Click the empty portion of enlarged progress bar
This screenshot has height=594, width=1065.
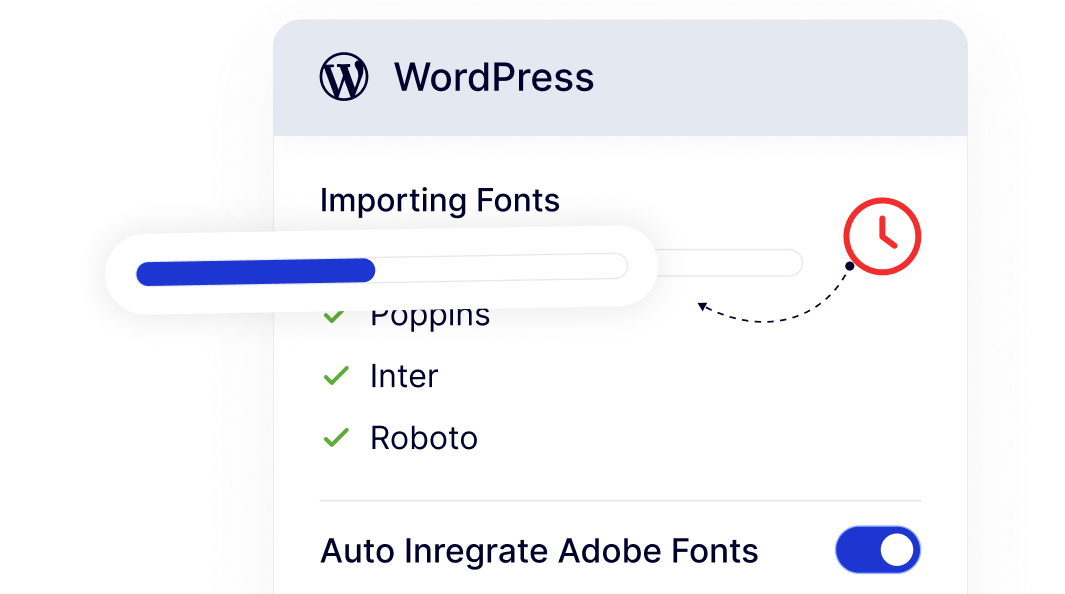coord(500,267)
